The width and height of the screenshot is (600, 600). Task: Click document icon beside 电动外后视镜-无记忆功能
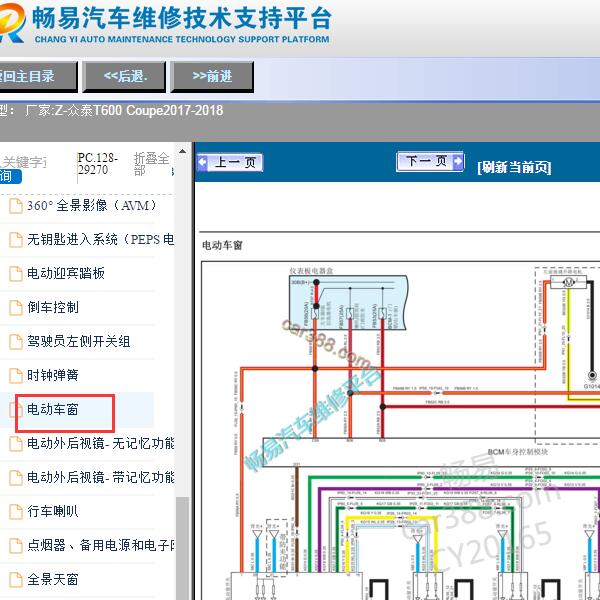pos(16,443)
